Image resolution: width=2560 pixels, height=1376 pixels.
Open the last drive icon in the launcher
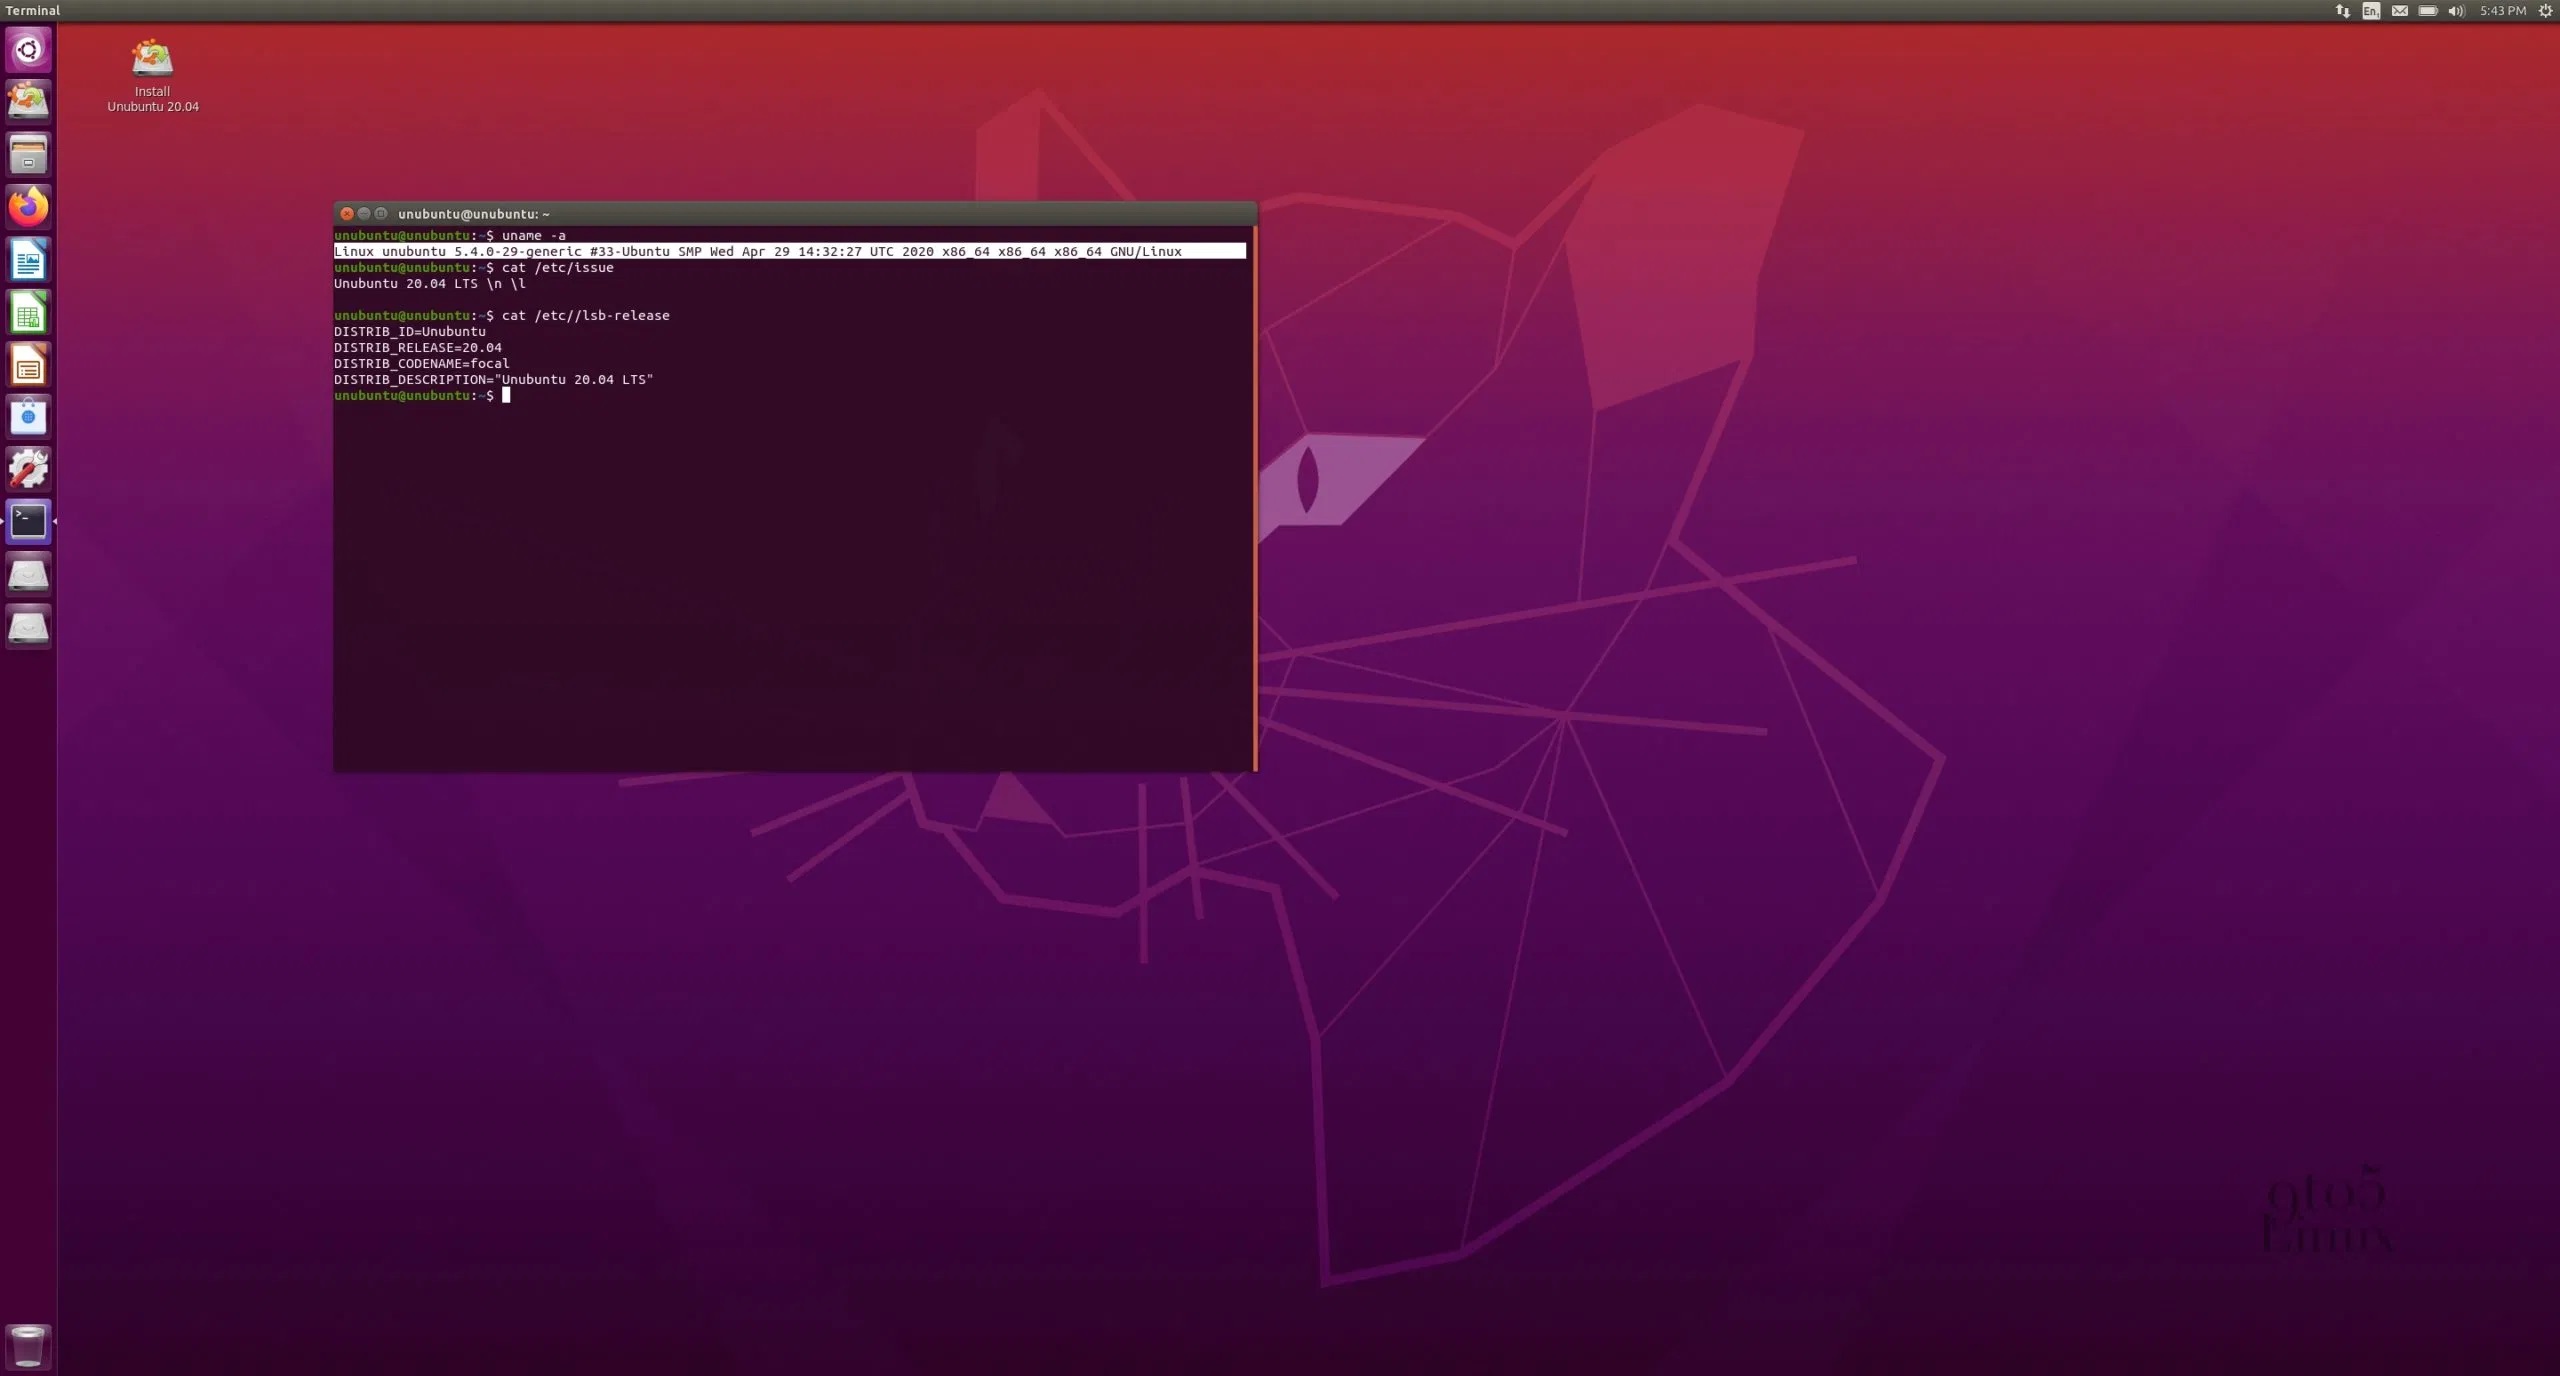click(28, 626)
